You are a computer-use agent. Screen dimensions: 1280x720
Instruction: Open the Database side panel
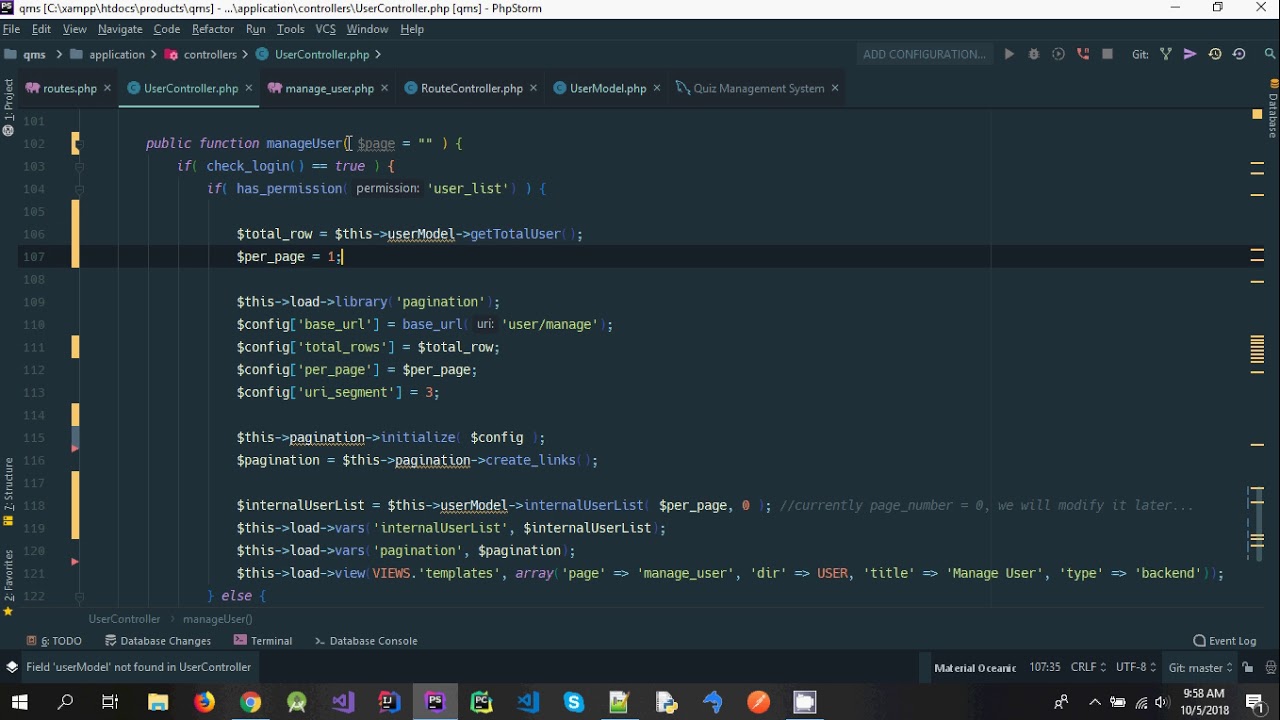1272,110
